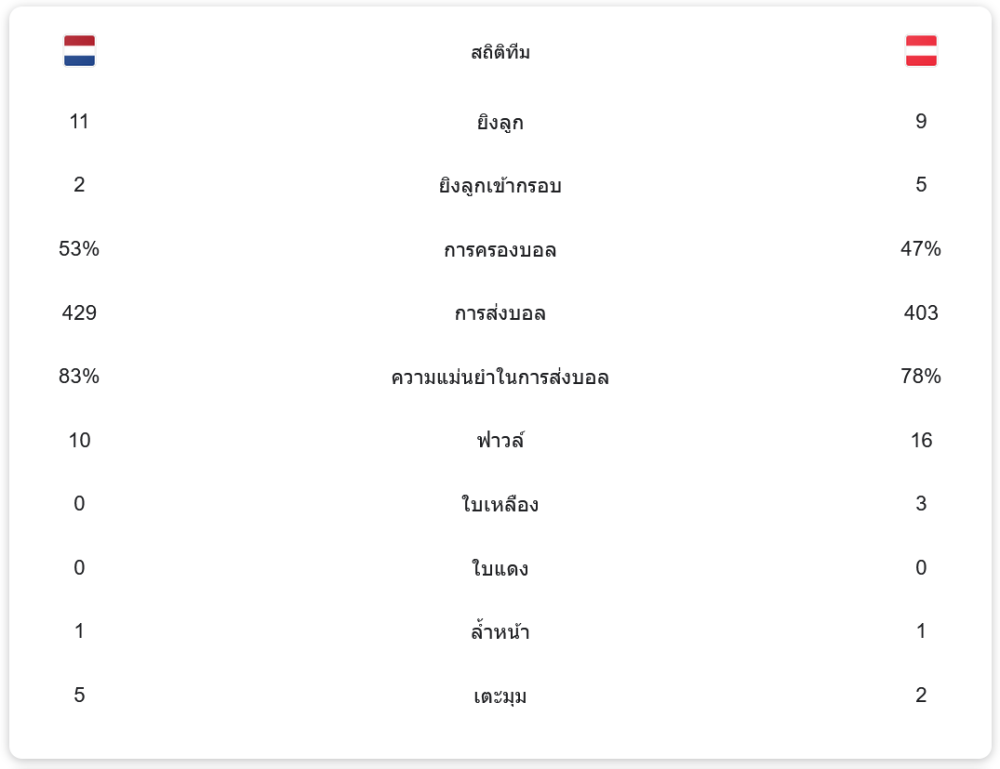Select ความแม่นยำในการส่งบอล label
The image size is (1000, 769).
(x=500, y=378)
